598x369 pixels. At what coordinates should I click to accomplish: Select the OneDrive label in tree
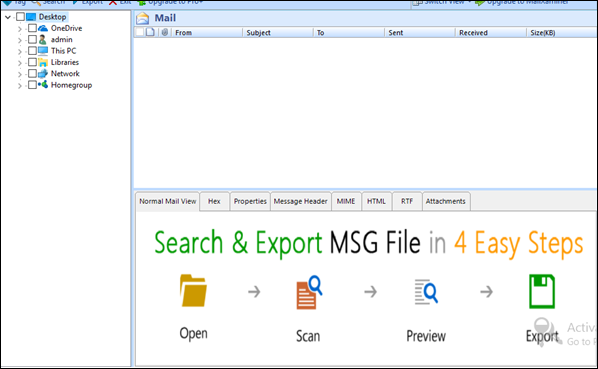coord(66,28)
